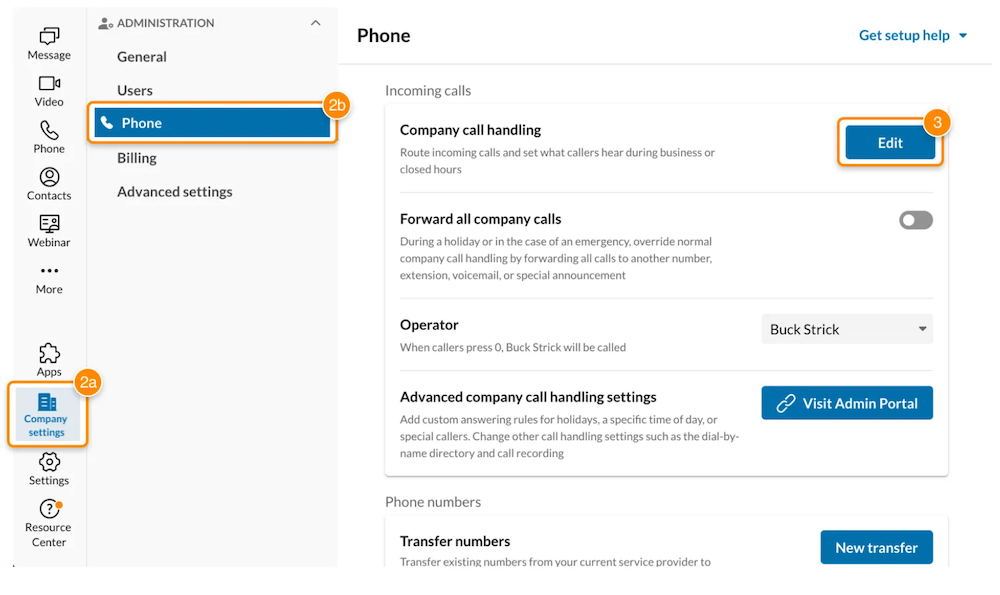This screenshot has height=595, width=1000.
Task: Click the Visit Admin Portal button
Action: (x=847, y=403)
